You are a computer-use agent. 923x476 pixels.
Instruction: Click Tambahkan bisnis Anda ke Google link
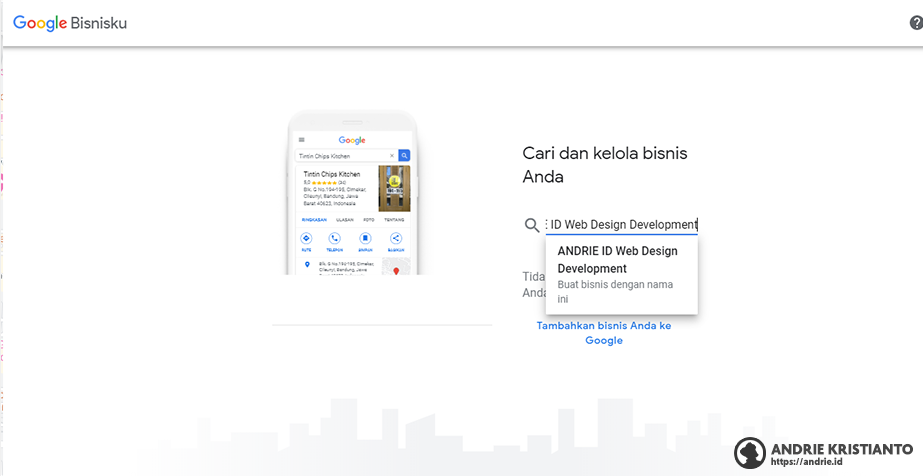pos(604,333)
